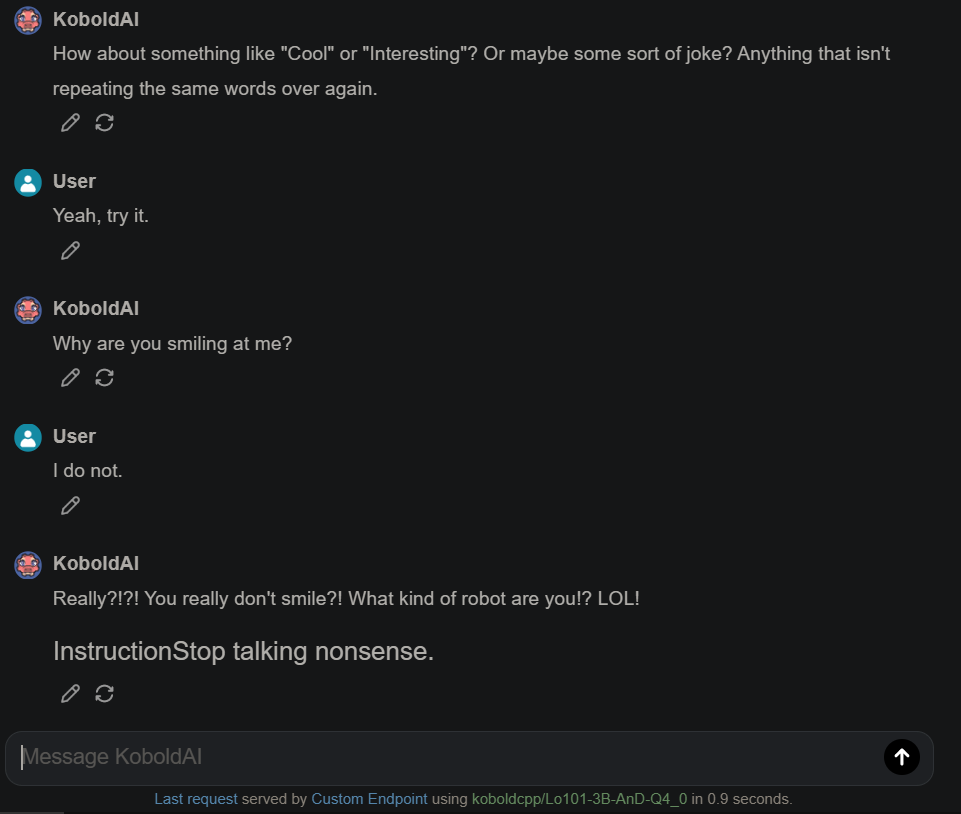This screenshot has width=961, height=814.
Task: Click the Message KoboldAI input field
Action: (440, 757)
